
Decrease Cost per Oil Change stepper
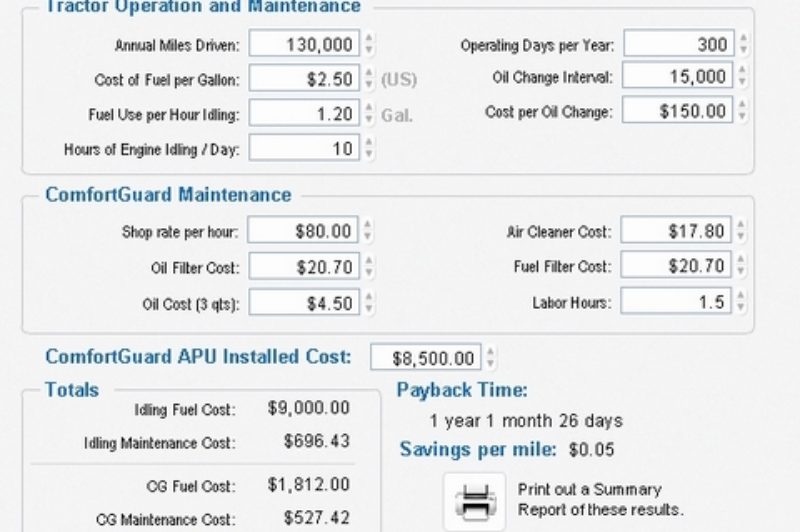coord(742,116)
